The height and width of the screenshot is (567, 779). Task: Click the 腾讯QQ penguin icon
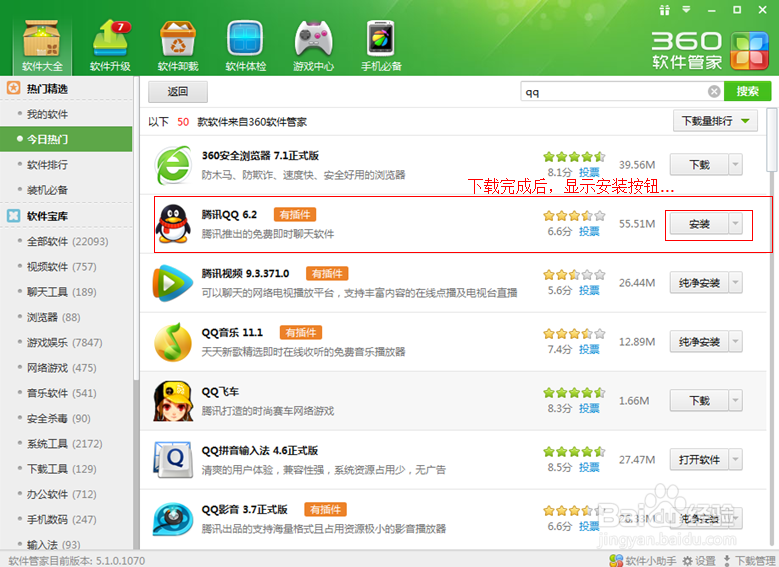coord(173,224)
